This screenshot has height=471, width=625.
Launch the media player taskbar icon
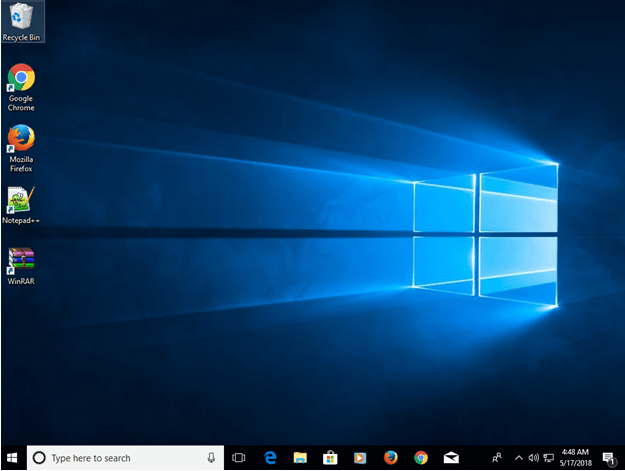coord(360,458)
